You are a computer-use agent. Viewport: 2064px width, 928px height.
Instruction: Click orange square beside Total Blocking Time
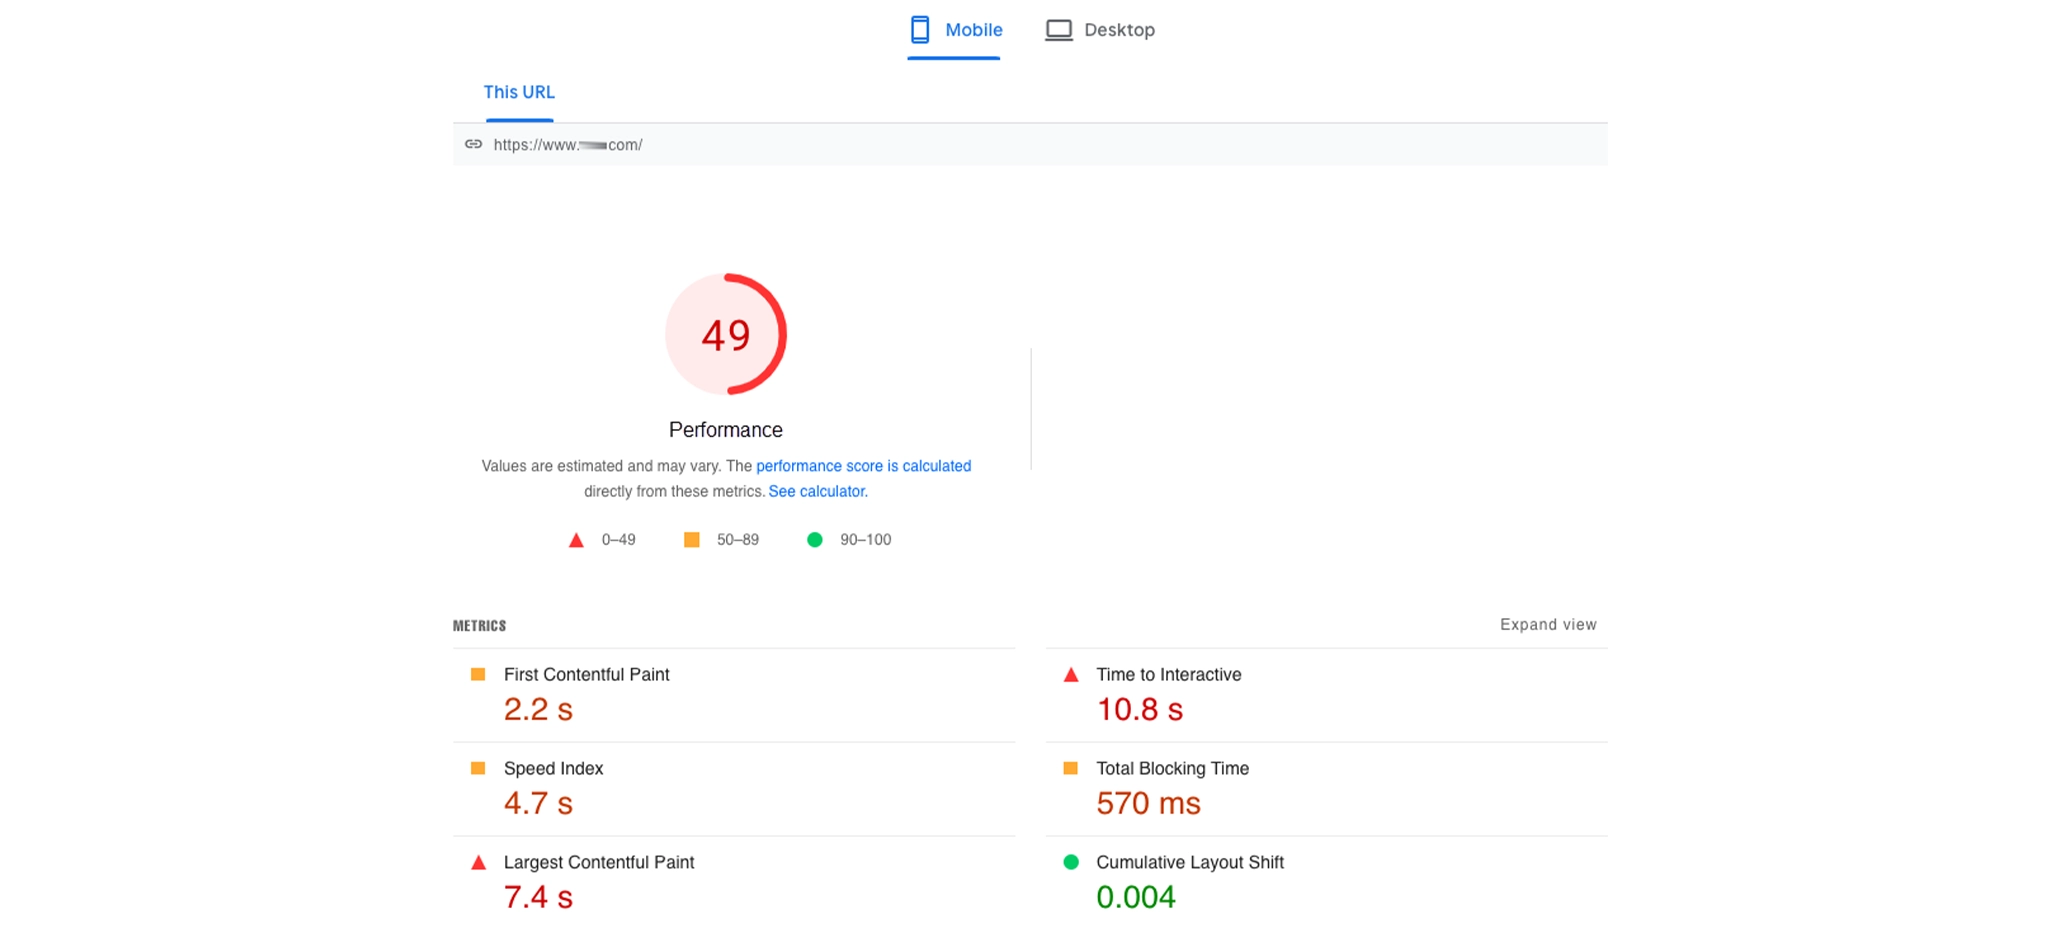pos(1071,769)
